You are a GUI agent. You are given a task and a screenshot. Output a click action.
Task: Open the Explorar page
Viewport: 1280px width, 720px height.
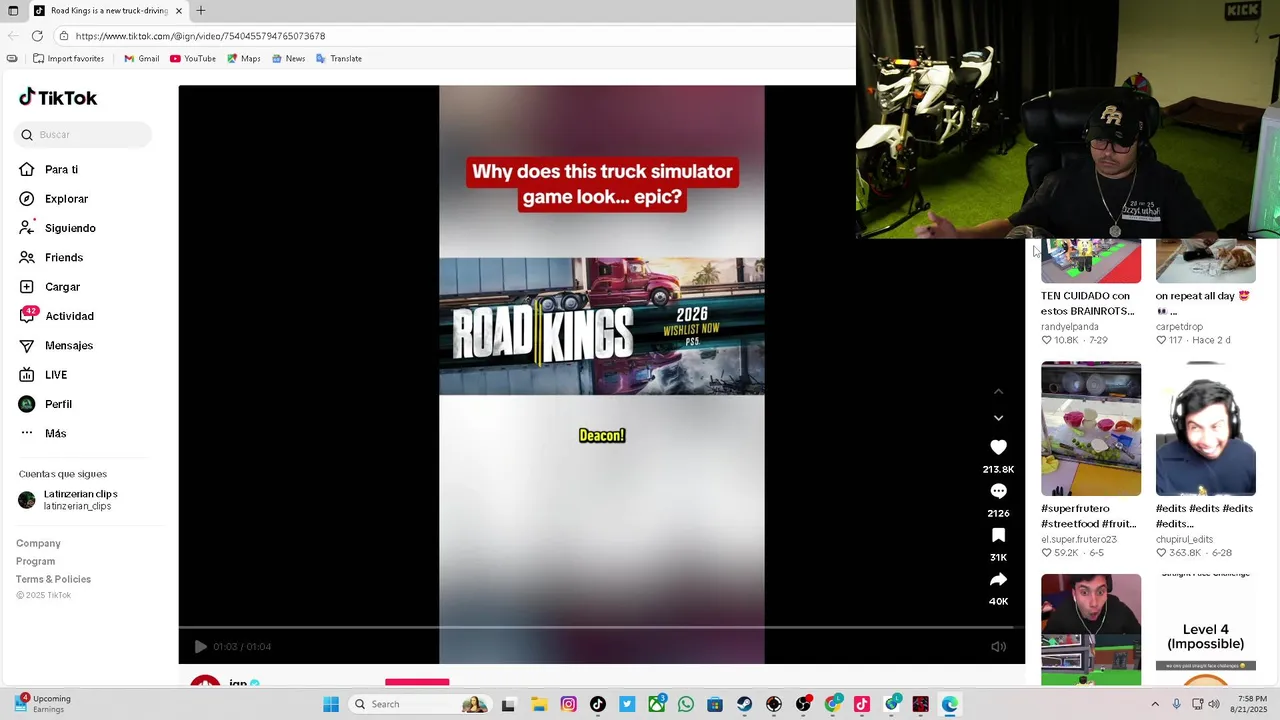click(x=66, y=199)
